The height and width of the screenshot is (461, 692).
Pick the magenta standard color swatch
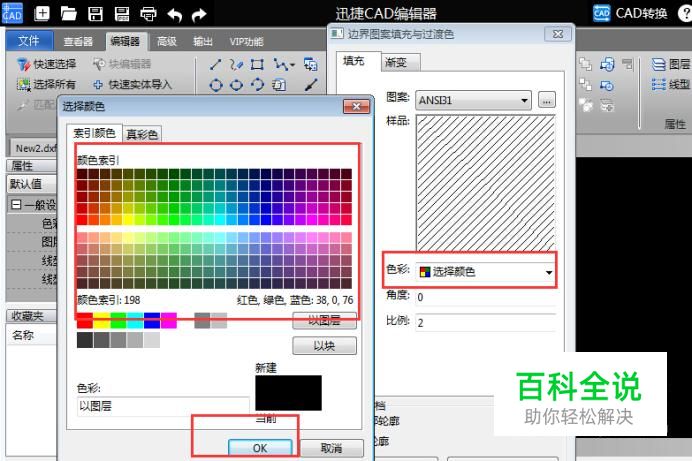point(169,321)
